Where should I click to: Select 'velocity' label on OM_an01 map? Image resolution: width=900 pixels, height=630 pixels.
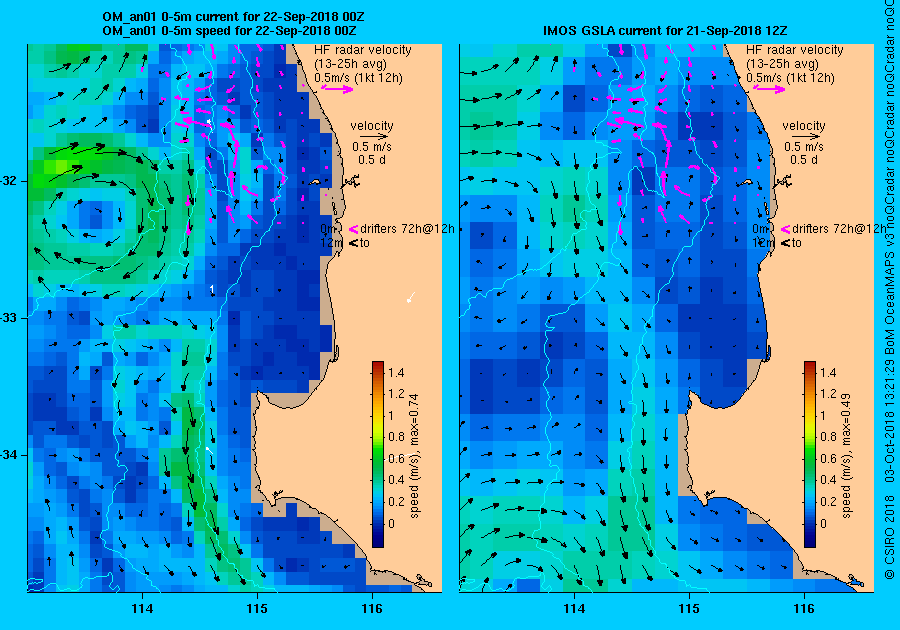click(x=372, y=126)
